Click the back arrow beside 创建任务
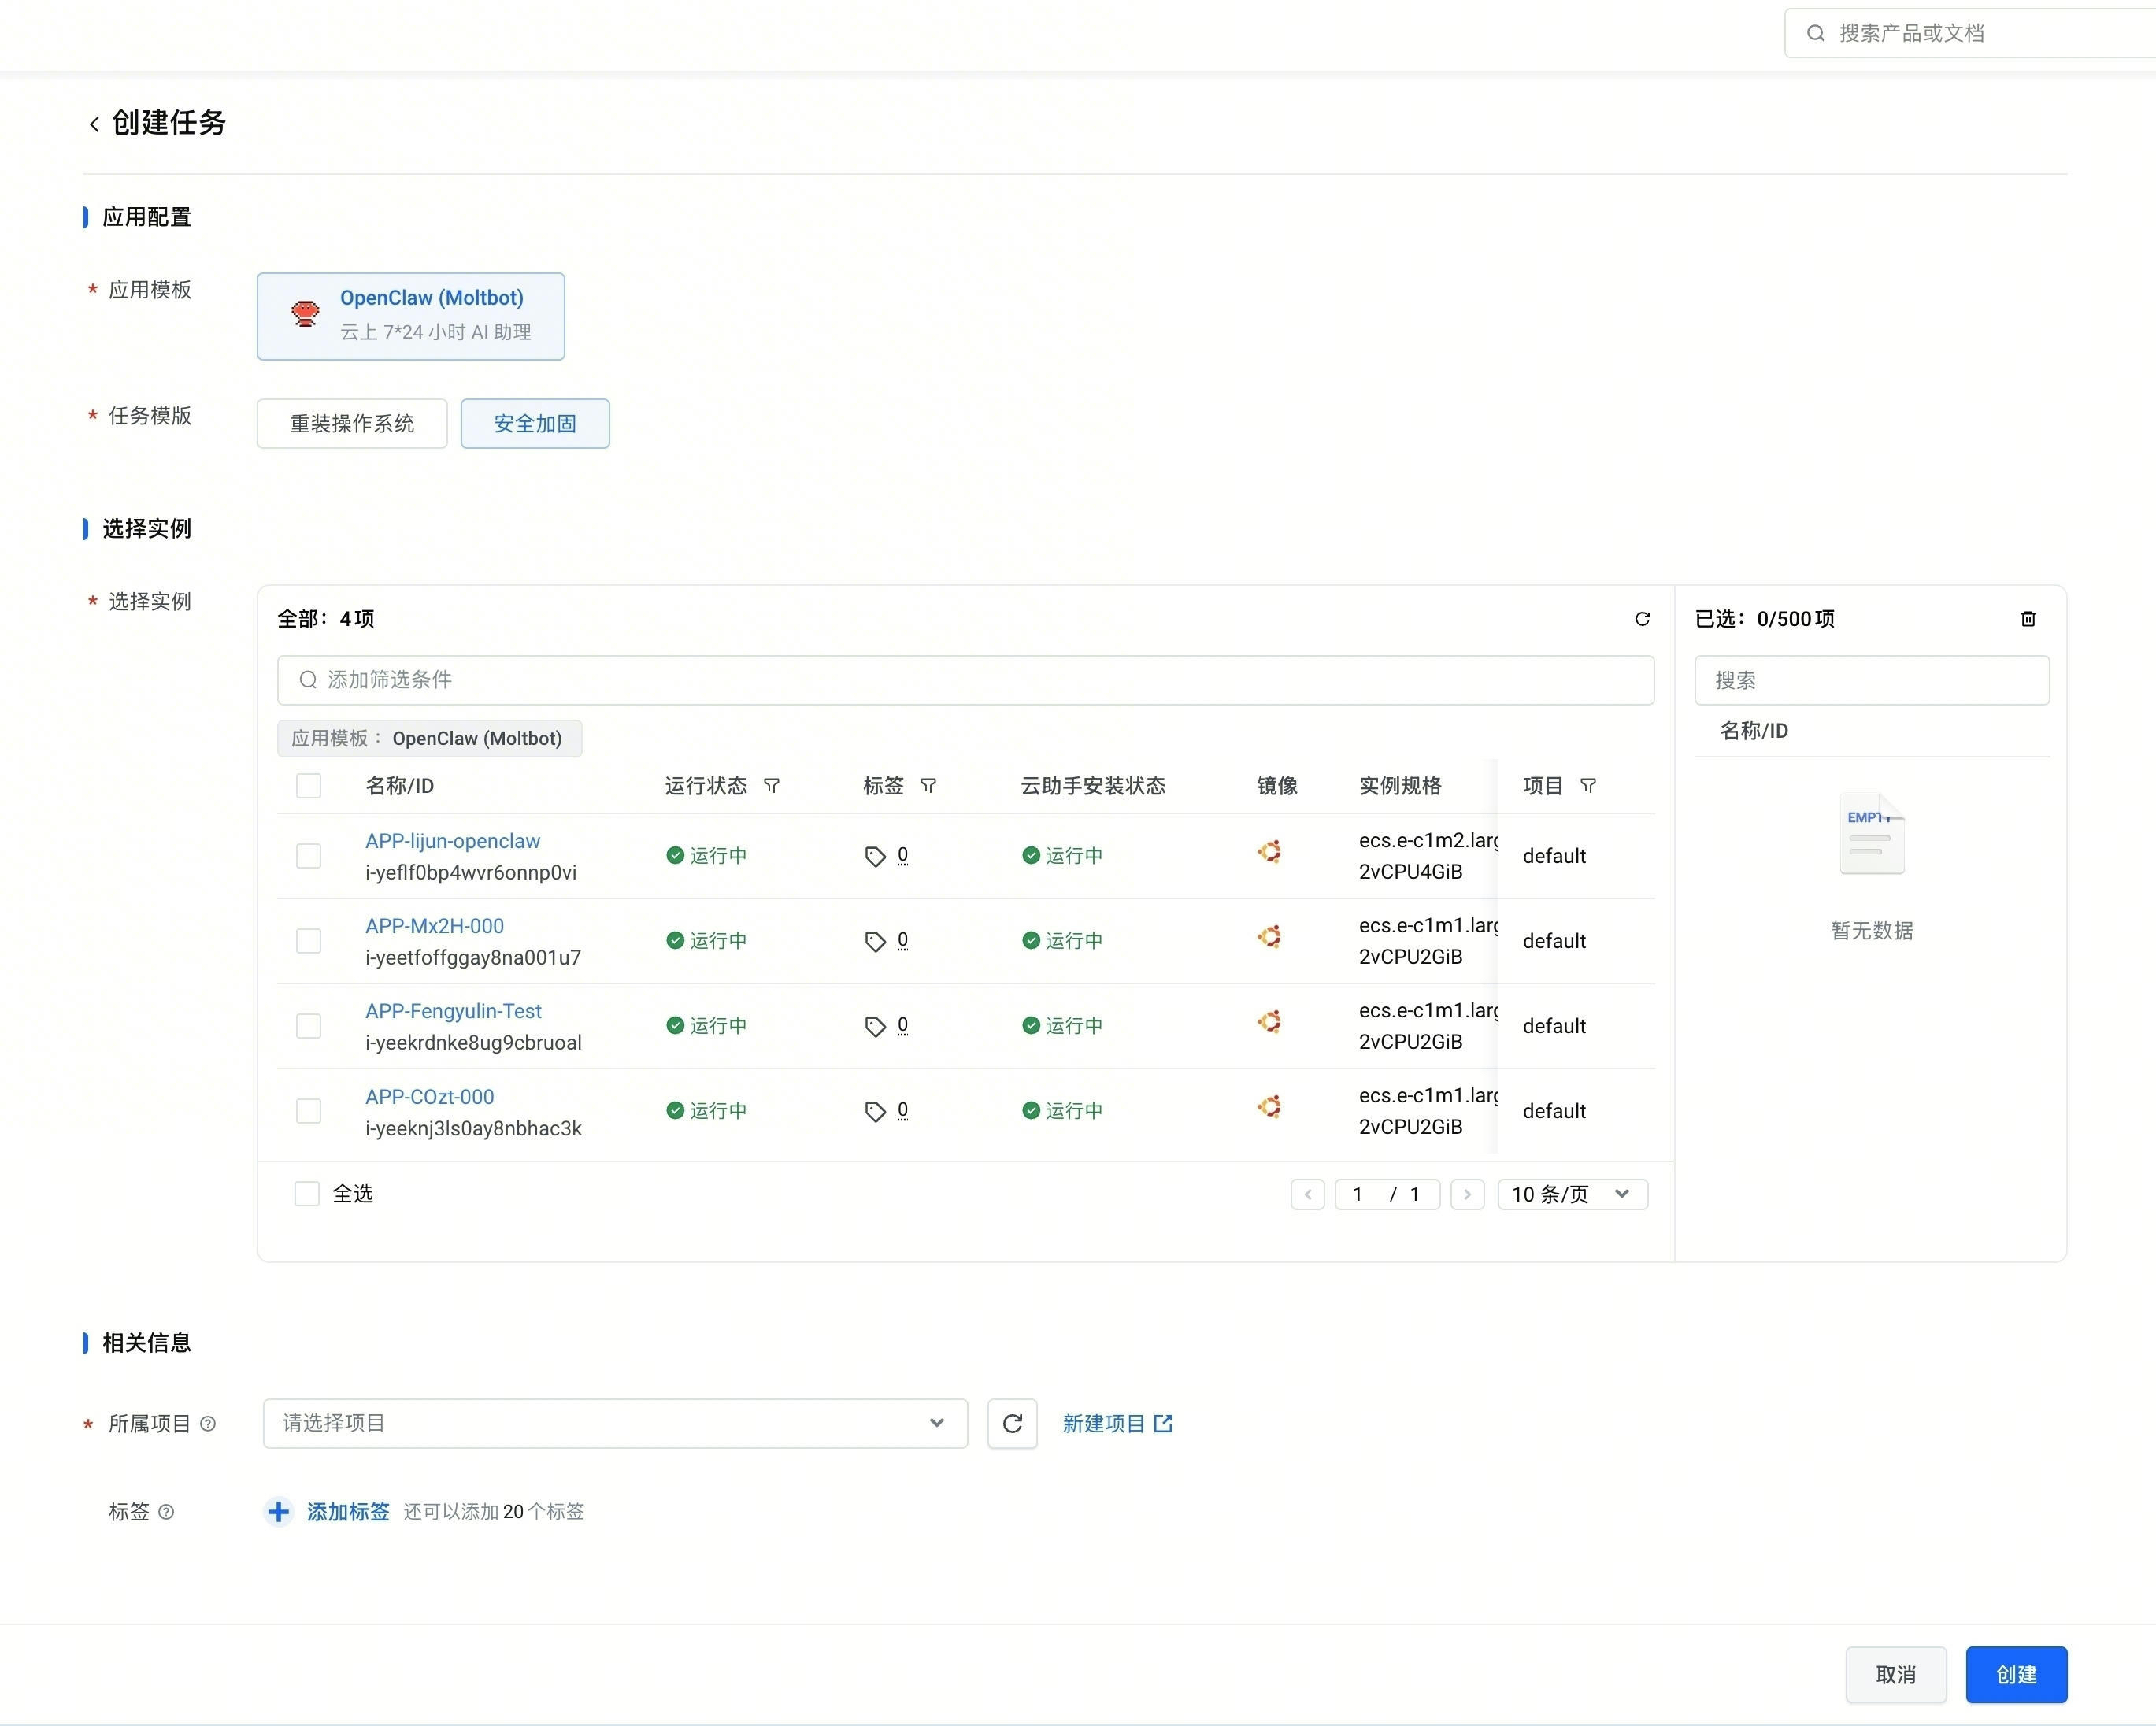 coord(94,124)
